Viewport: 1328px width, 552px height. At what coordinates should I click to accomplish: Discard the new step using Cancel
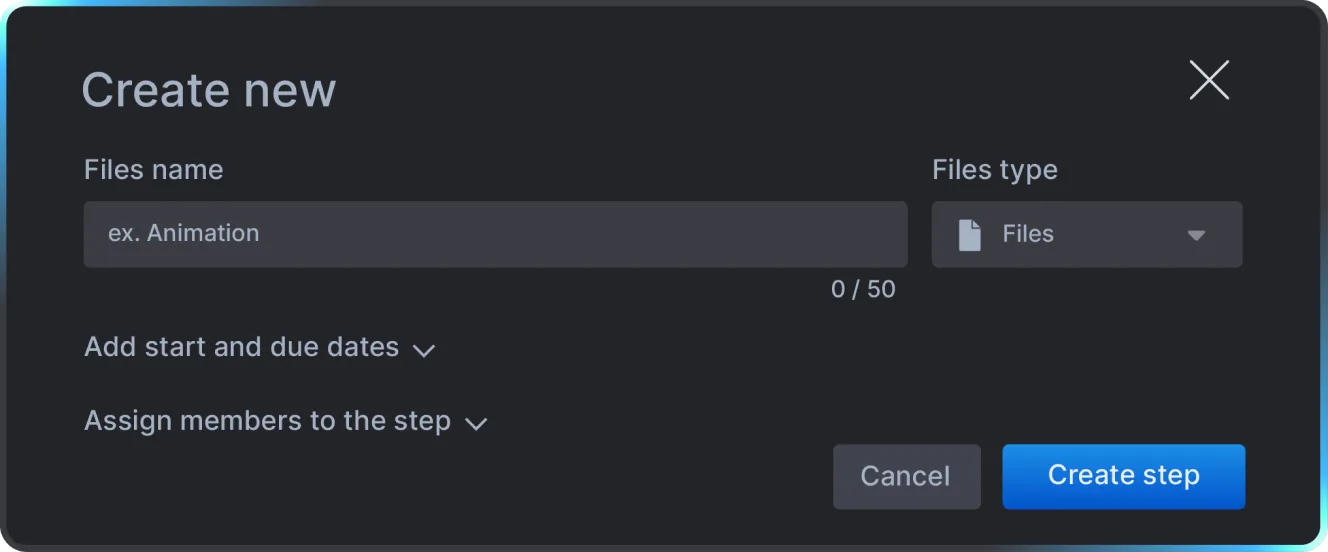[906, 477]
